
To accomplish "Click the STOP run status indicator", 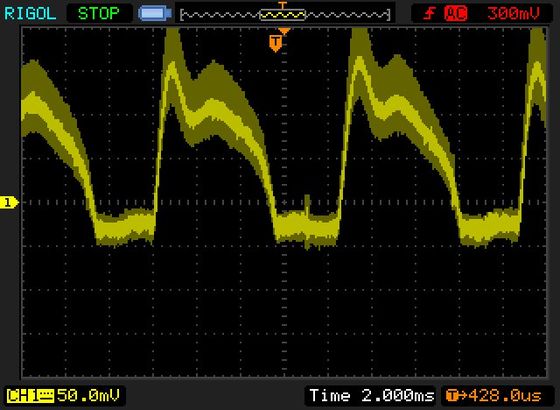I will click(x=99, y=14).
